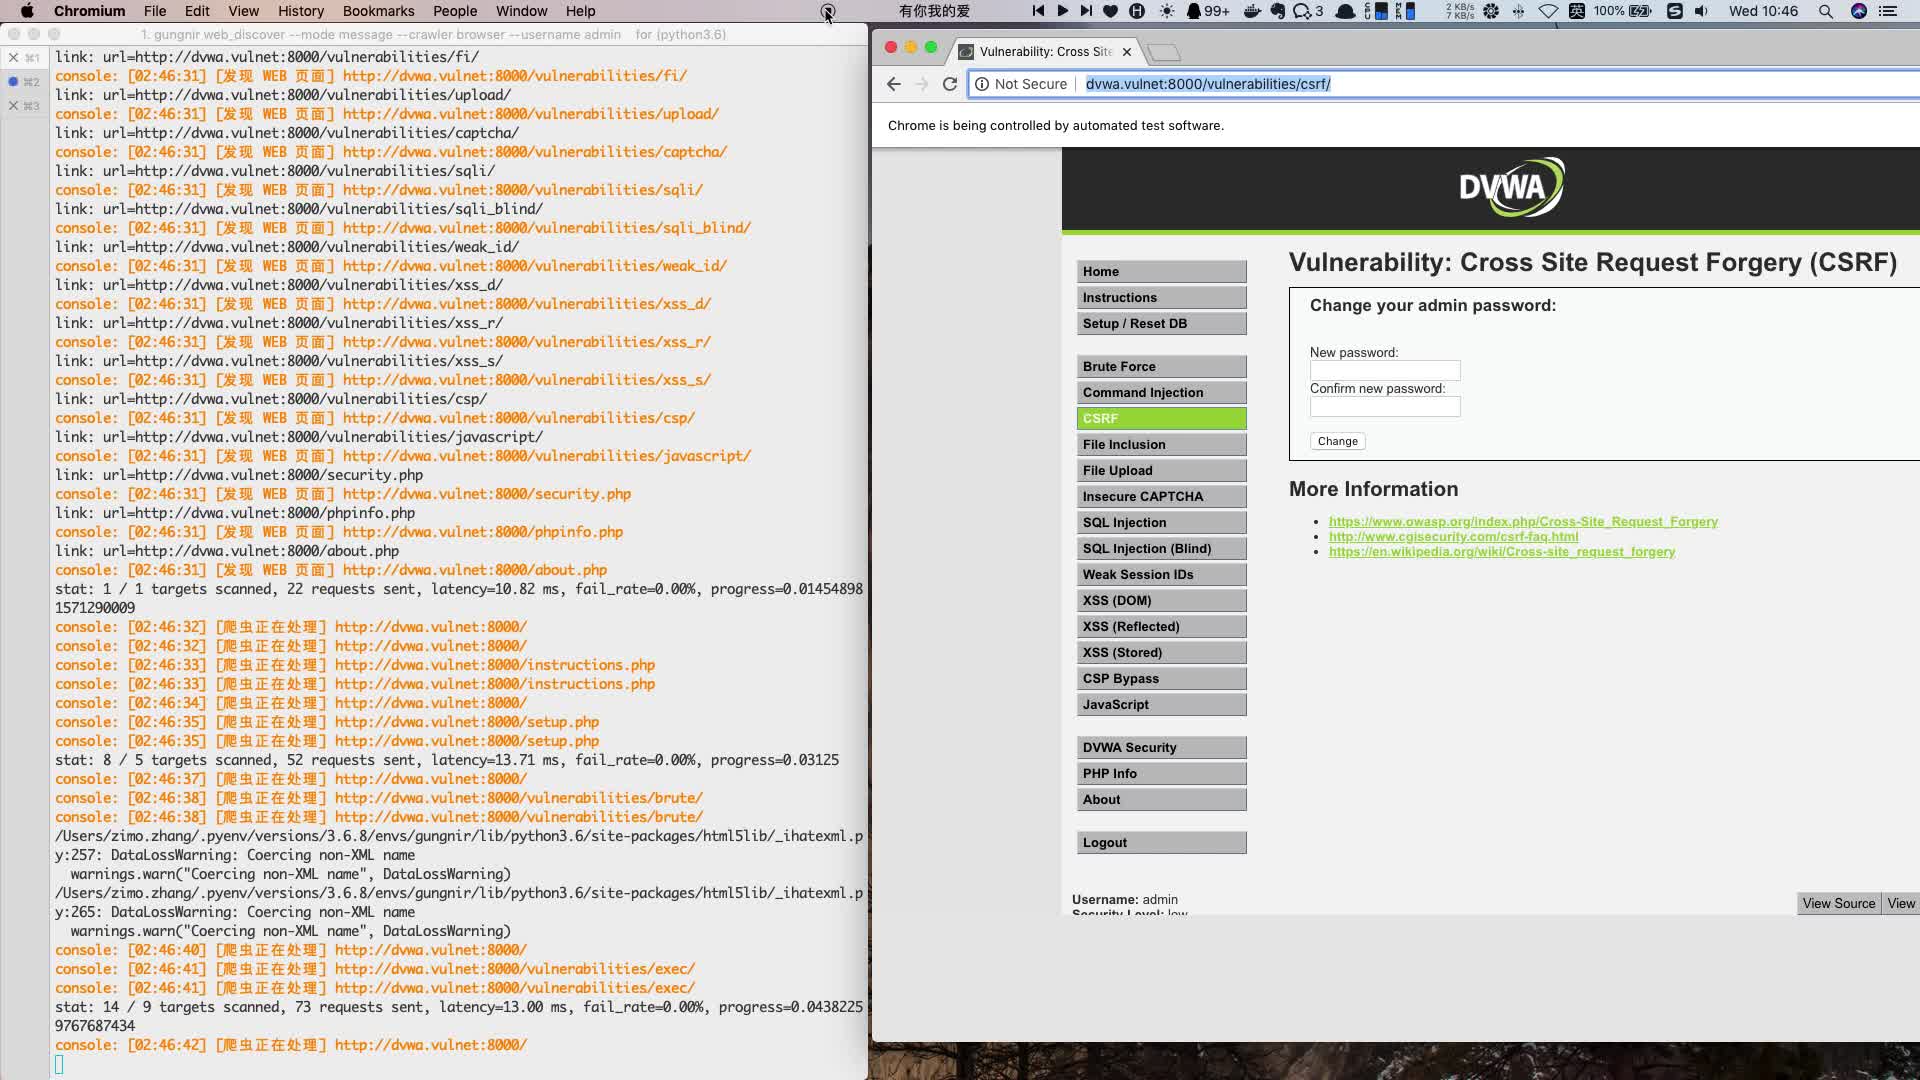Viewport: 1920px width, 1080px height.
Task: Click the Docker whale menu bar icon
Action: pos(1251,11)
